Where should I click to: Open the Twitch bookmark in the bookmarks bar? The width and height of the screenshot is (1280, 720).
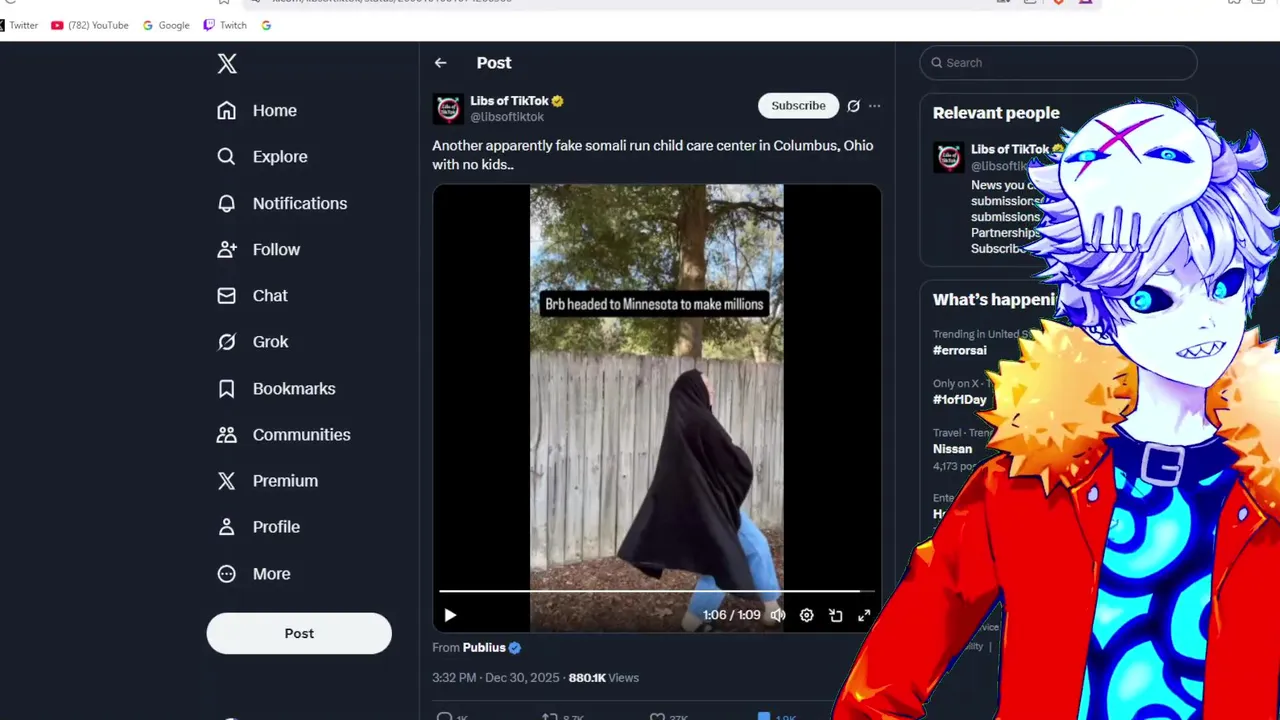click(x=225, y=26)
